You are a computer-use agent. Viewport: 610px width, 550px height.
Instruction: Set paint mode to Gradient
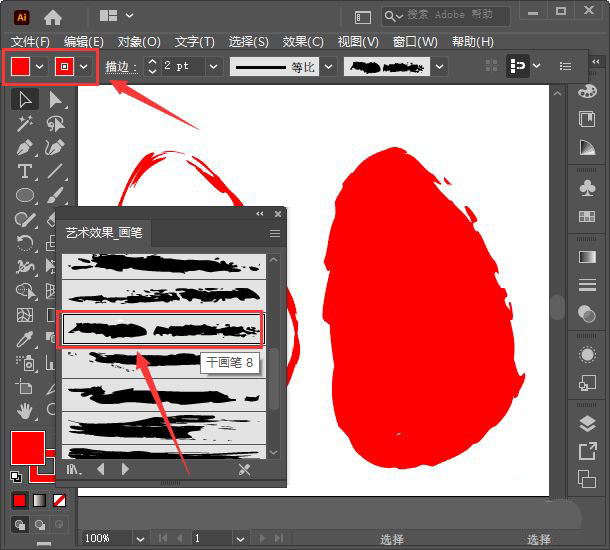(x=39, y=501)
